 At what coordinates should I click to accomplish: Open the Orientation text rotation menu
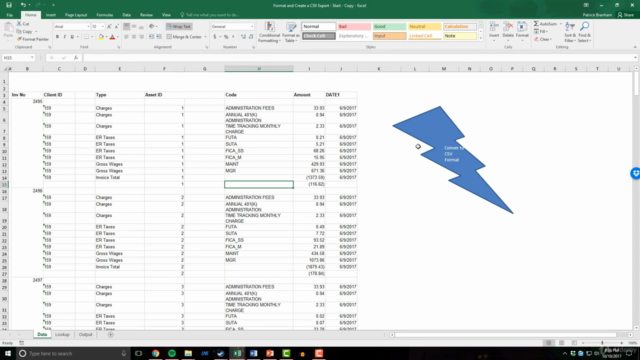pos(153,27)
